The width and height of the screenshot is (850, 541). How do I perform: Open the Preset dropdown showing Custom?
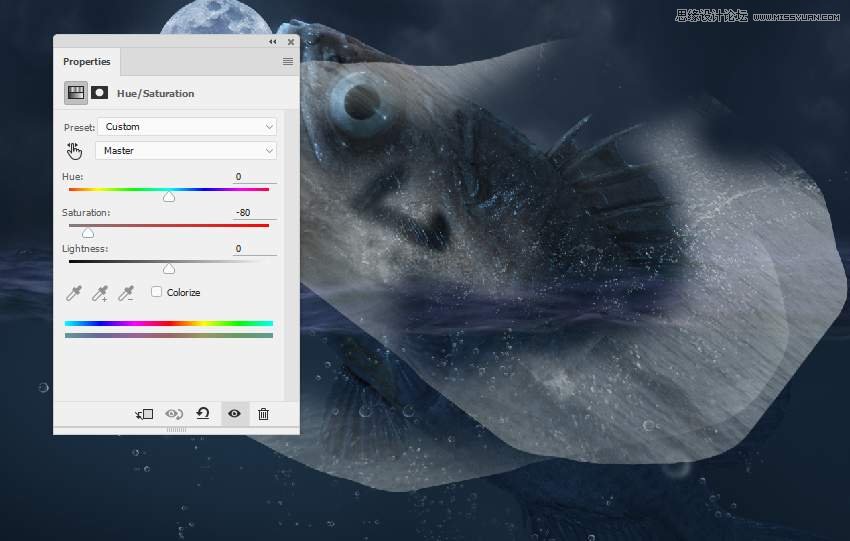pos(186,127)
